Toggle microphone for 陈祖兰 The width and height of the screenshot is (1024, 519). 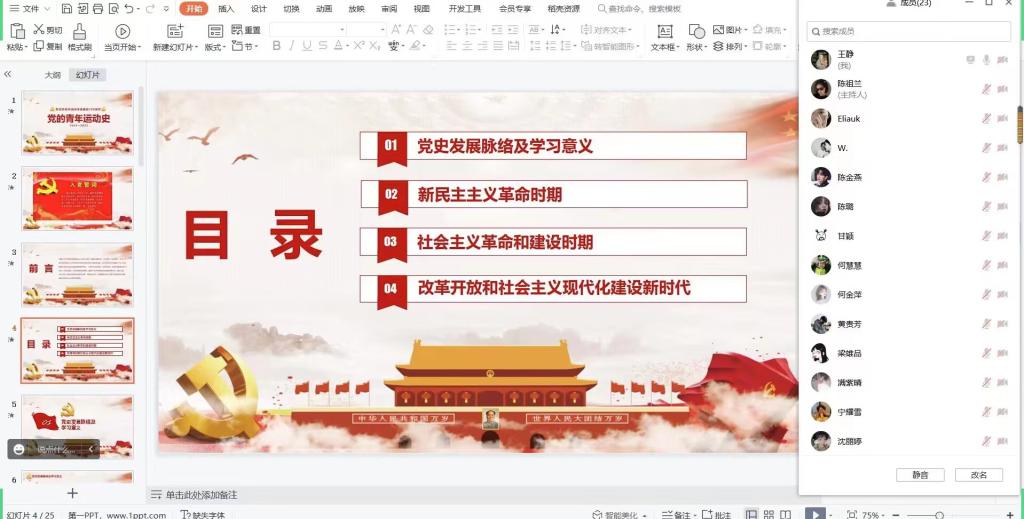tap(986, 89)
